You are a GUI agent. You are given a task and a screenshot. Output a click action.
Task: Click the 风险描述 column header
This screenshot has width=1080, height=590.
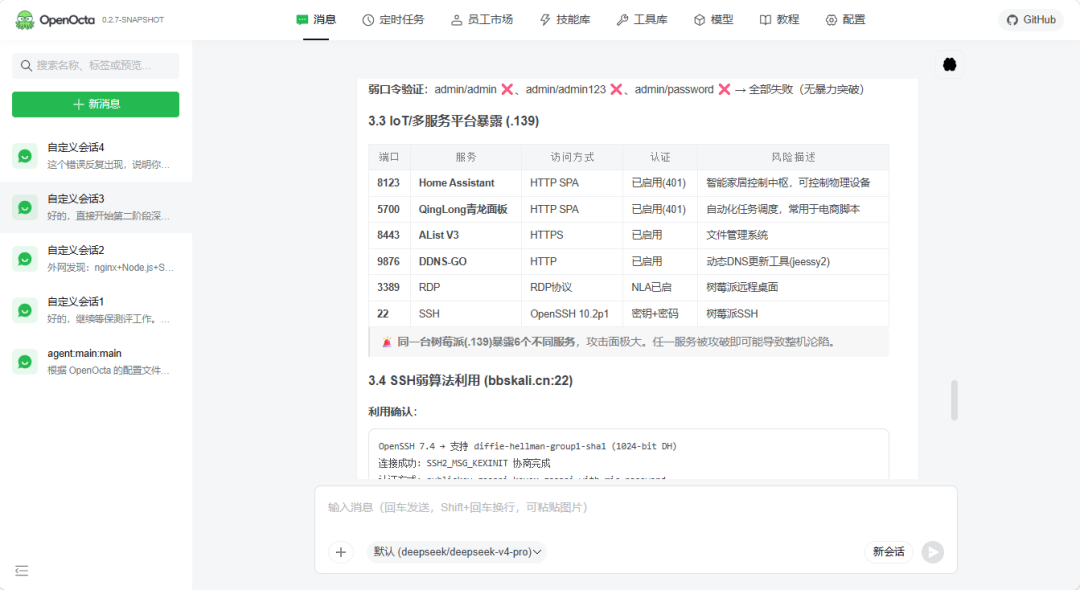pos(793,157)
